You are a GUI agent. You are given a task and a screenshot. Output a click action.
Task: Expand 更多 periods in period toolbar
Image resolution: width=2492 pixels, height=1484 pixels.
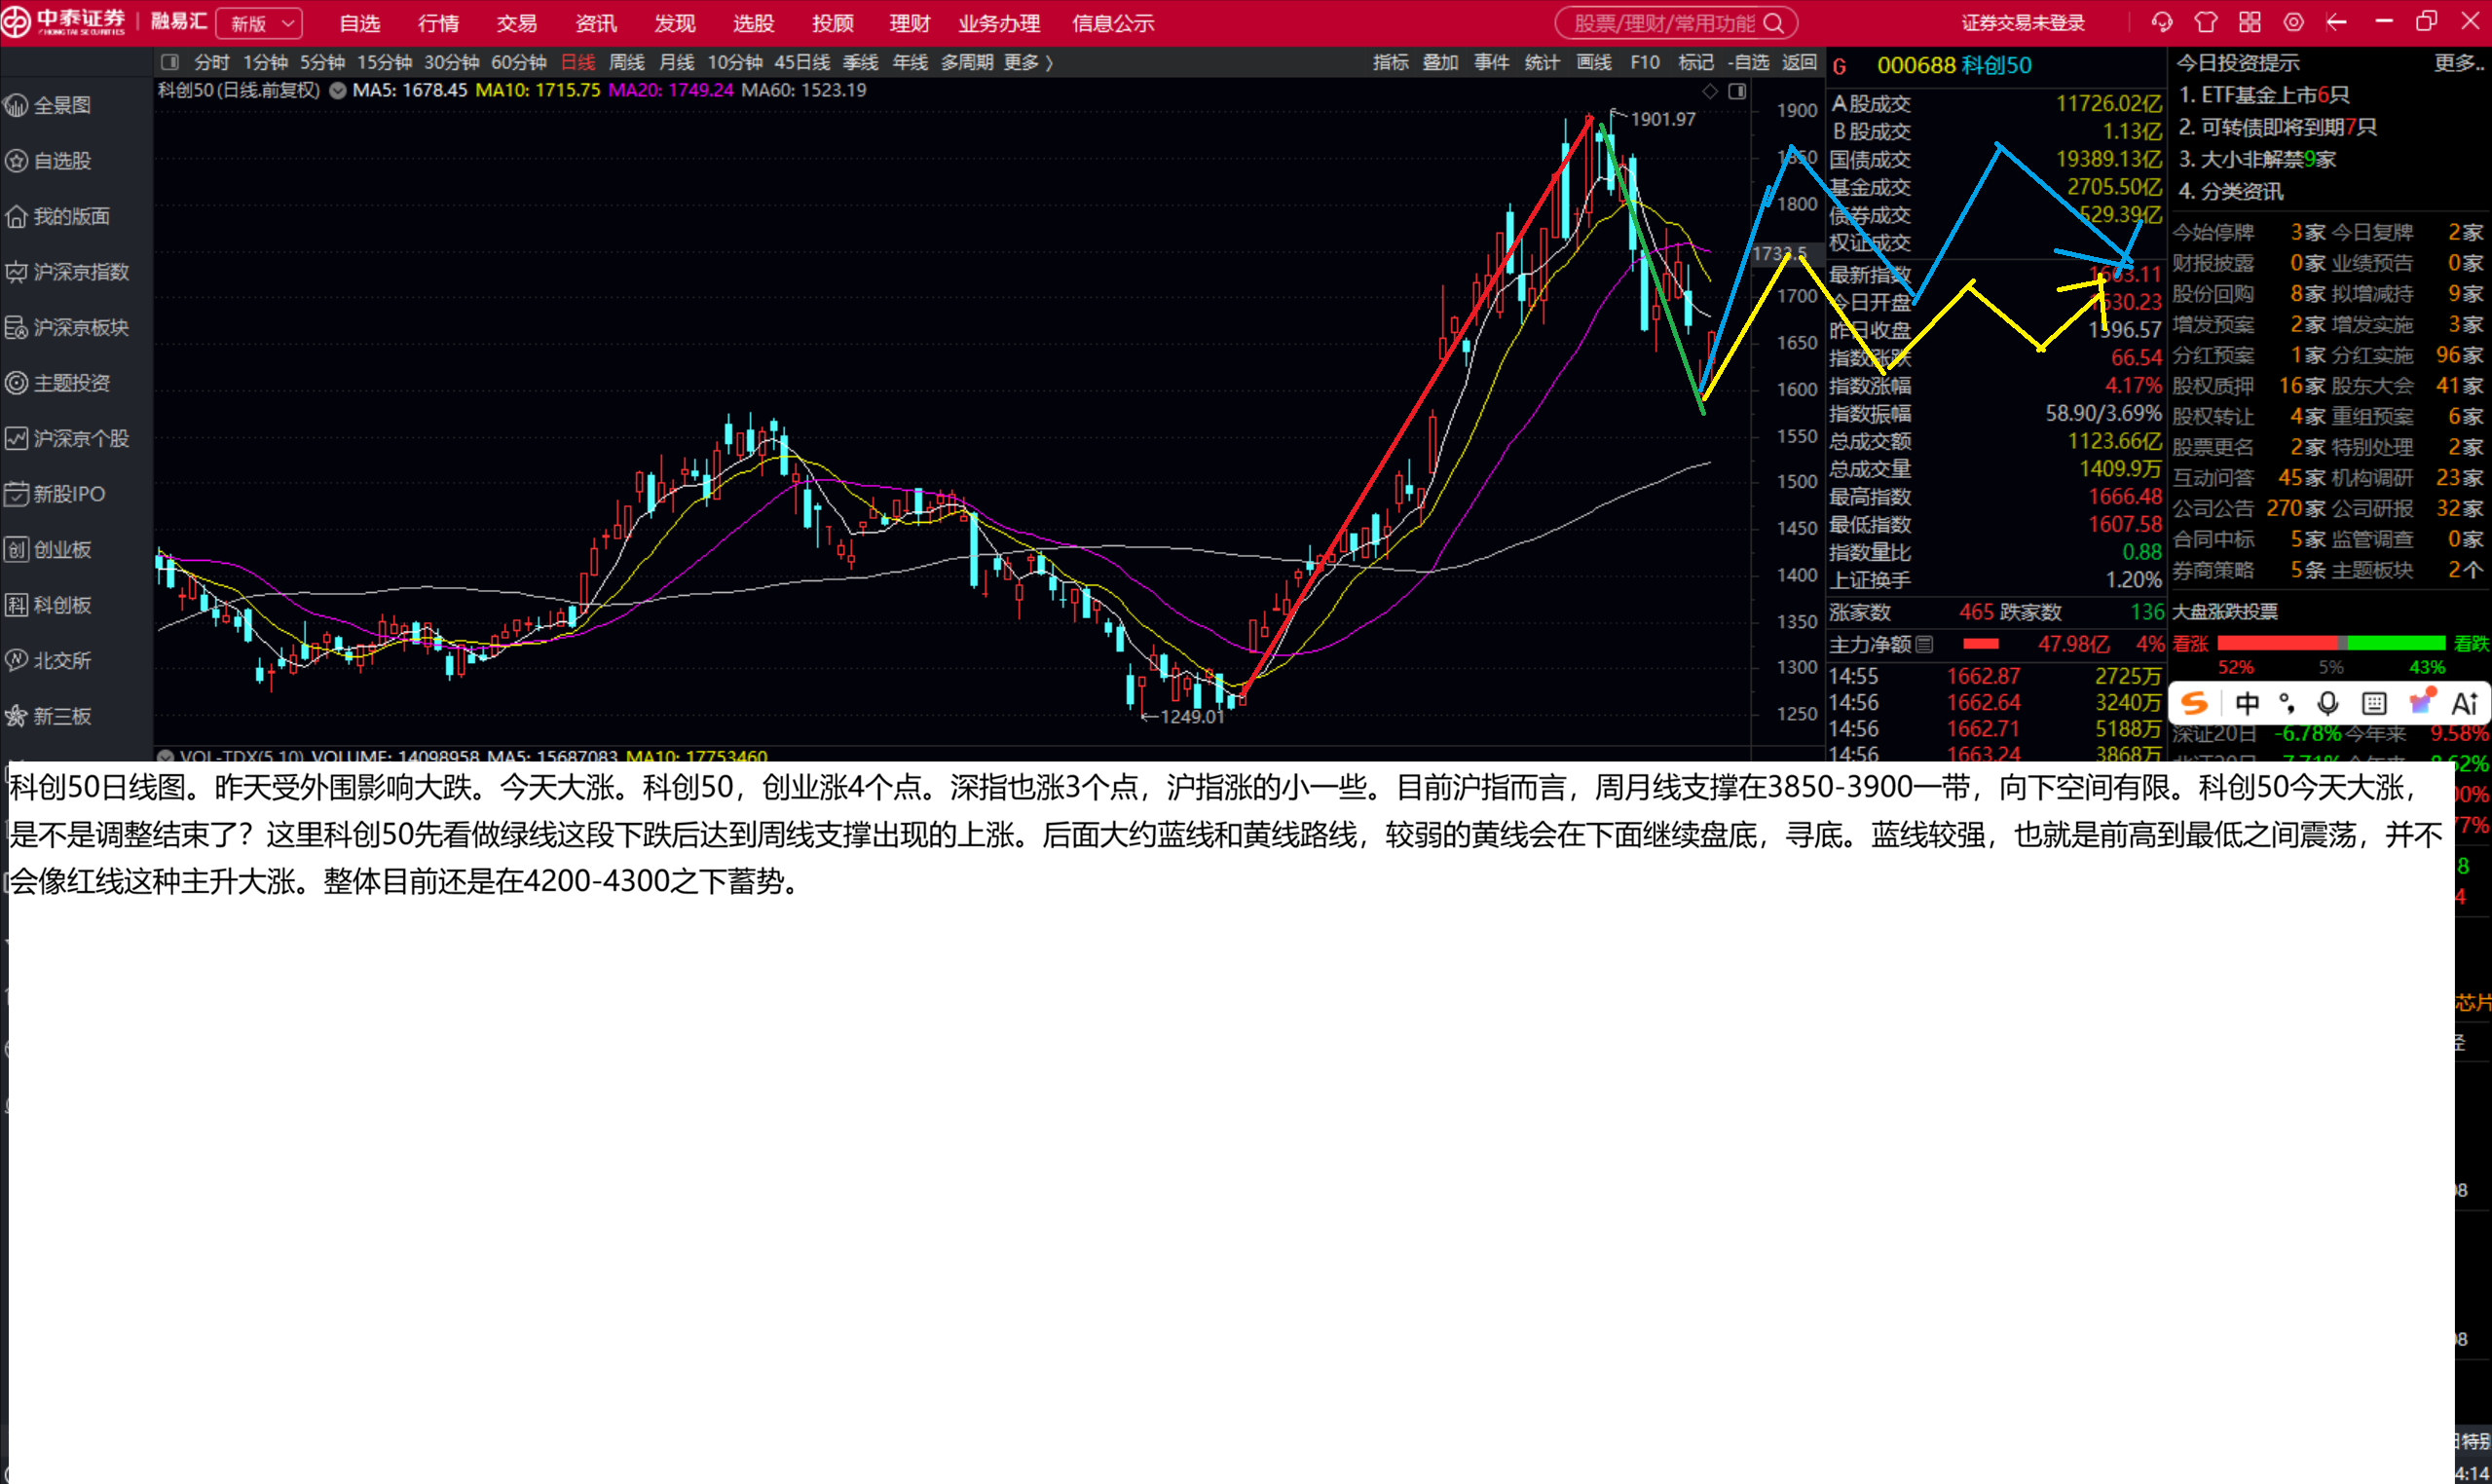(1028, 62)
